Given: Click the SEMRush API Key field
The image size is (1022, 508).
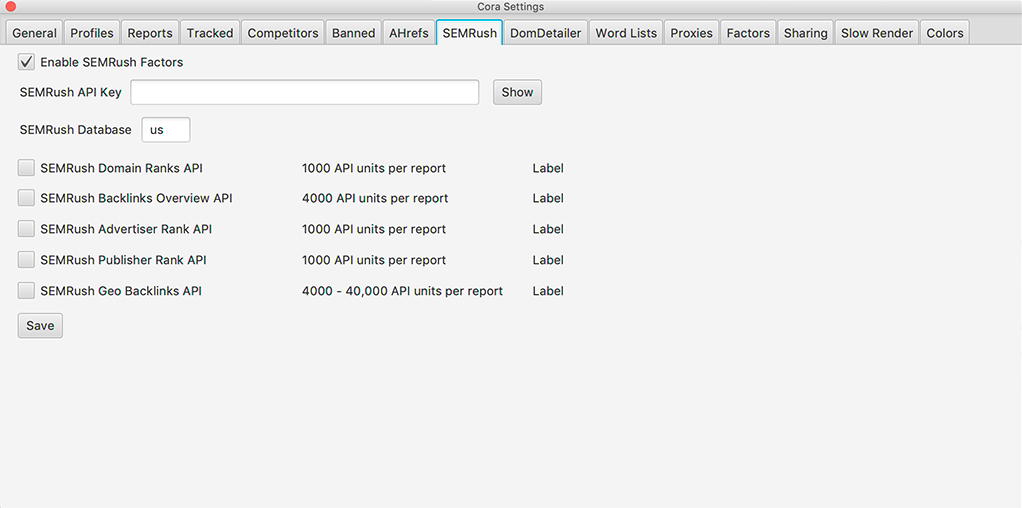Looking at the screenshot, I should point(305,92).
